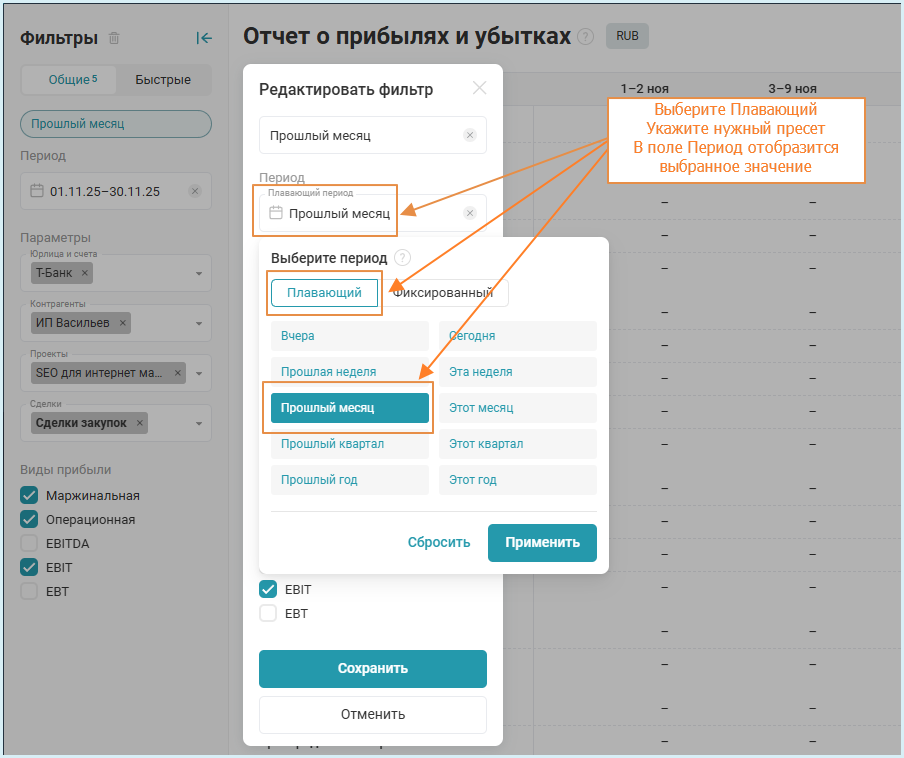Open the Контрагенты dropdown
This screenshot has height=758, width=904.
(x=198, y=323)
